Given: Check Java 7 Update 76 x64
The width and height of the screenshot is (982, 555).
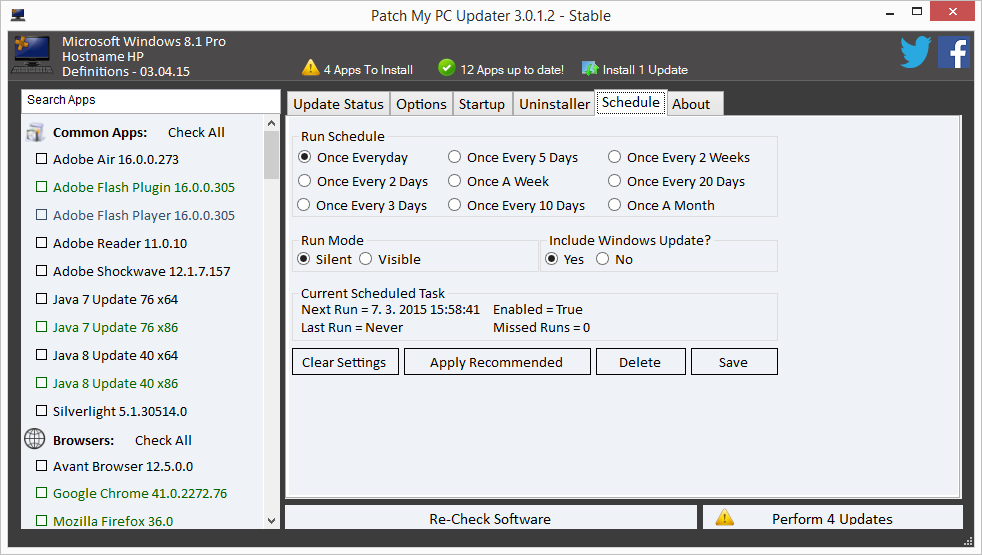Looking at the screenshot, I should tap(41, 299).
